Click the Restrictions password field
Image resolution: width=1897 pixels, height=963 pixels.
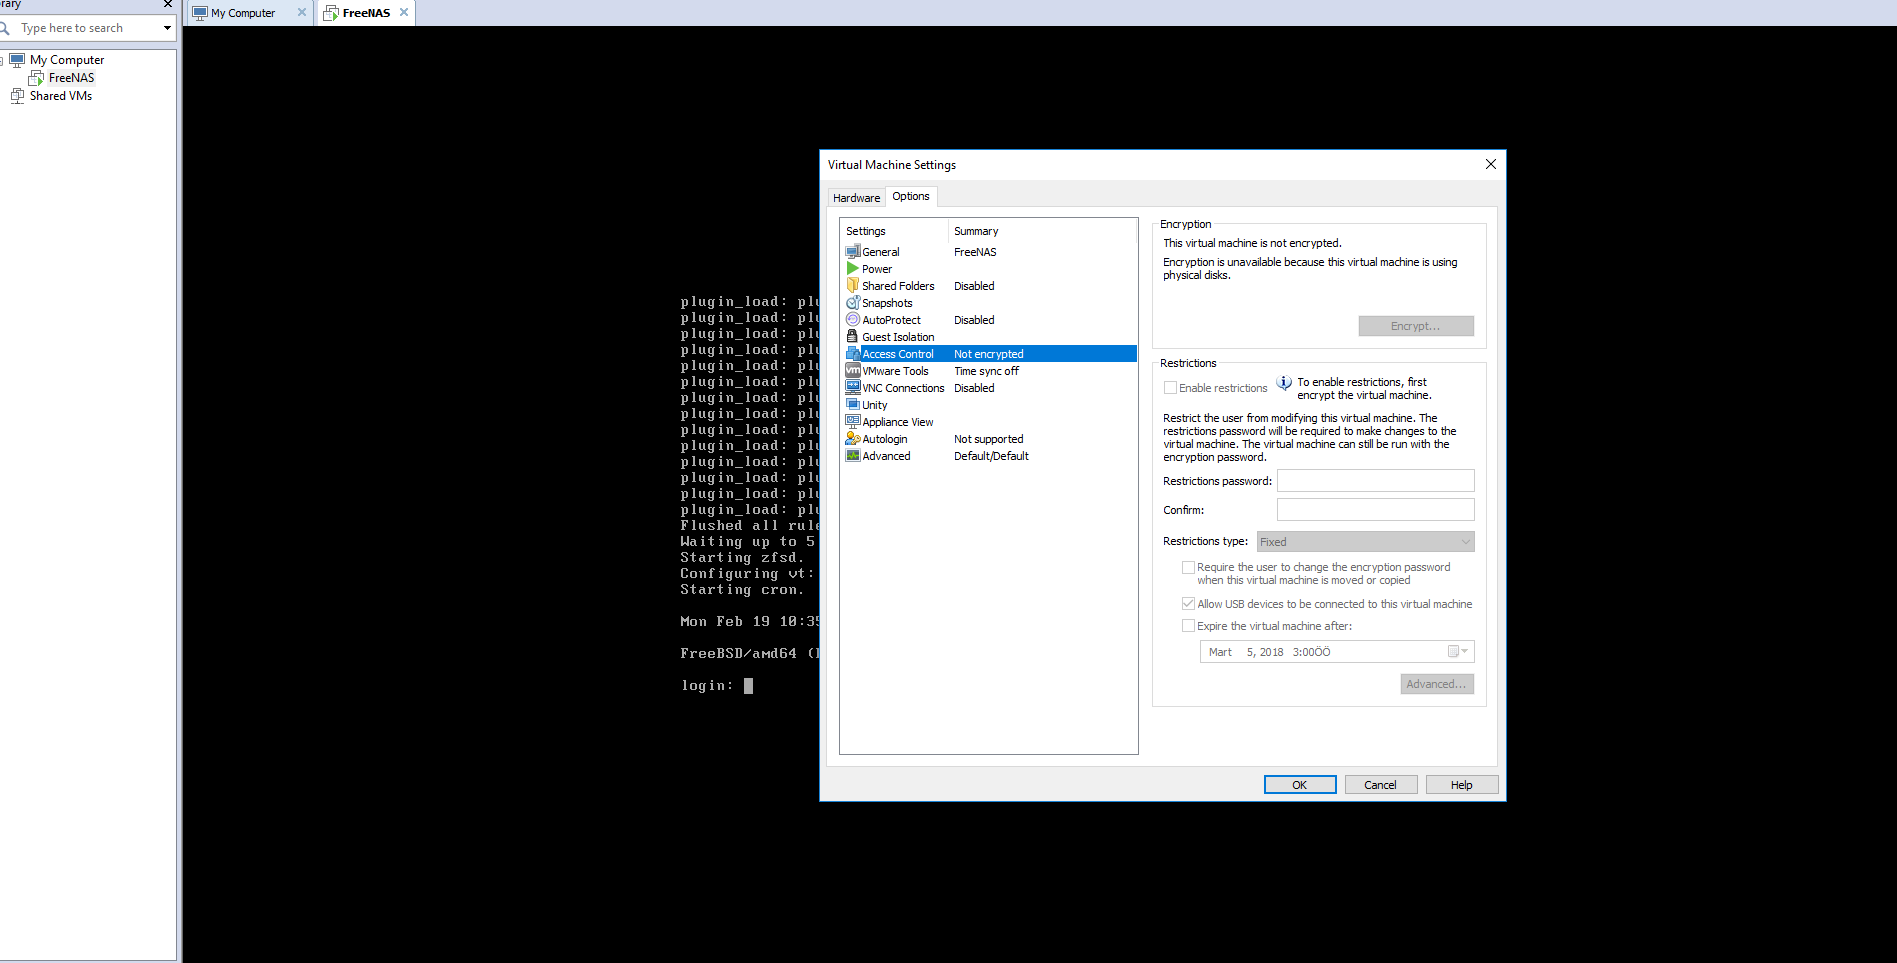point(1376,481)
